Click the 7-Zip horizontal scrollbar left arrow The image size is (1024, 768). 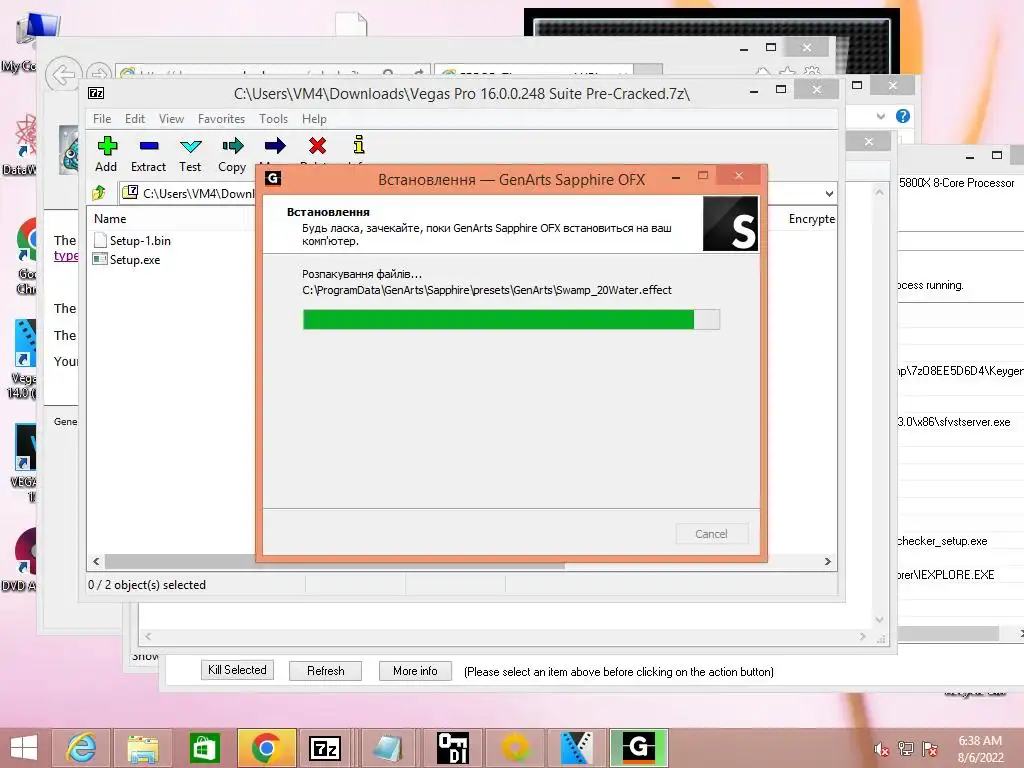[x=97, y=562]
